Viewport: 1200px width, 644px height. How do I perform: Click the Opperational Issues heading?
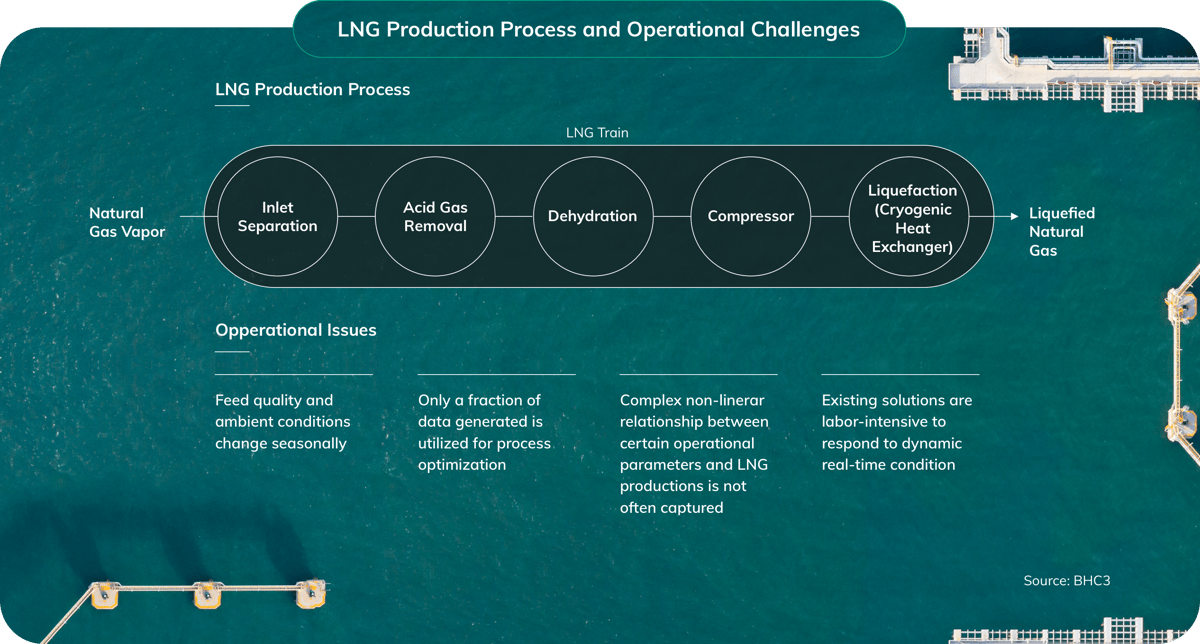click(x=296, y=330)
